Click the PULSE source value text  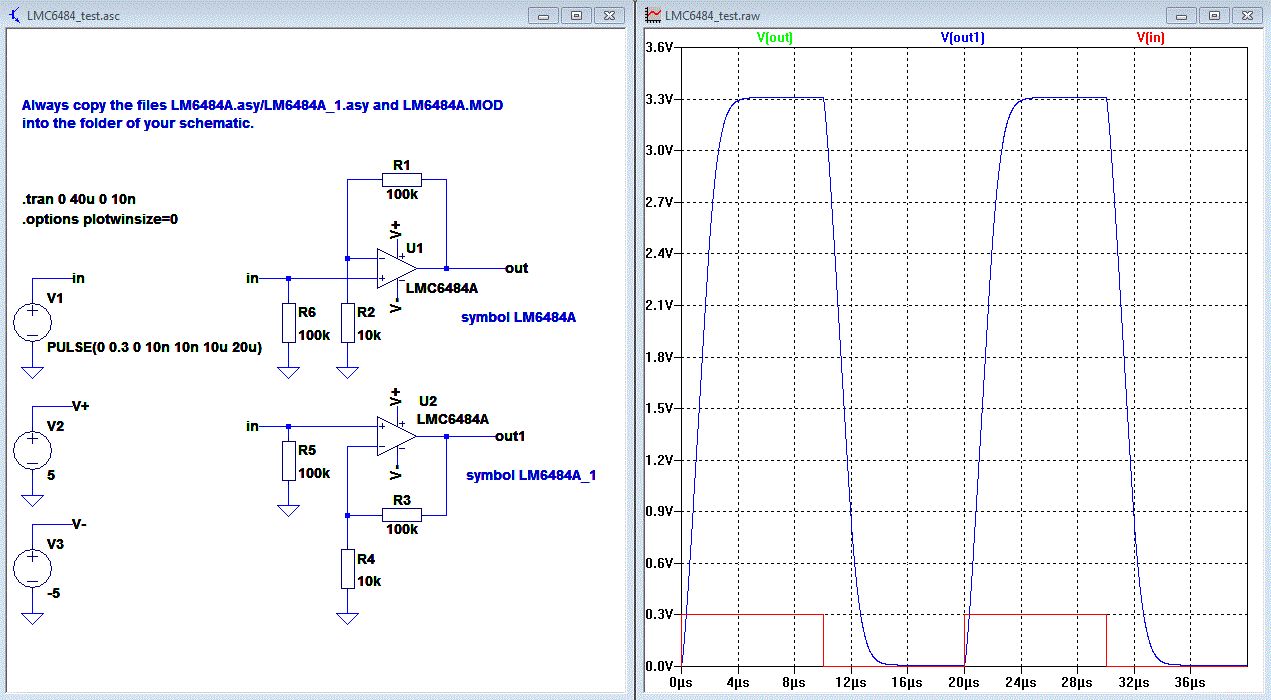[x=154, y=347]
